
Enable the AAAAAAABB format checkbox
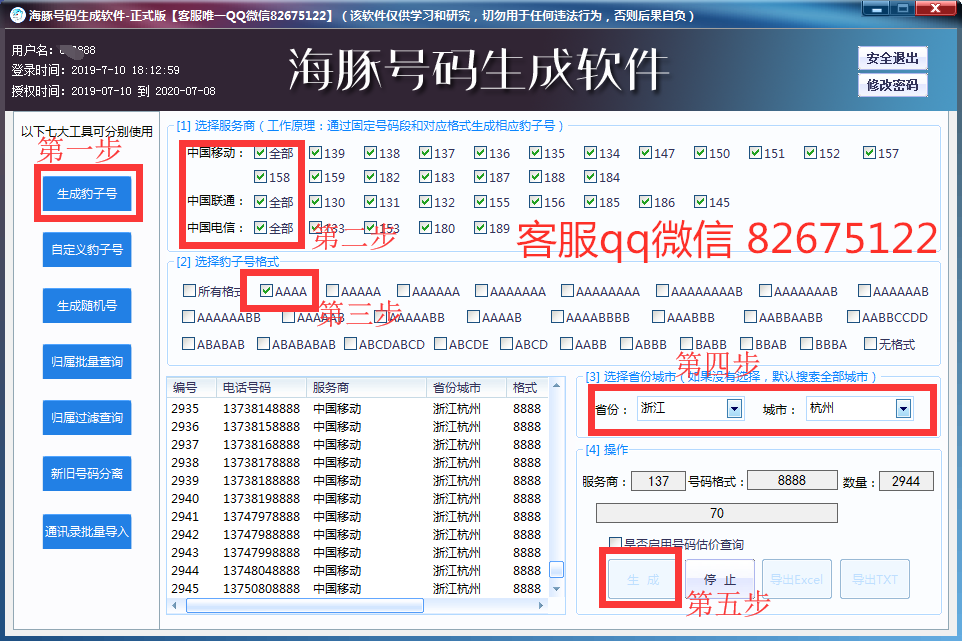188,317
